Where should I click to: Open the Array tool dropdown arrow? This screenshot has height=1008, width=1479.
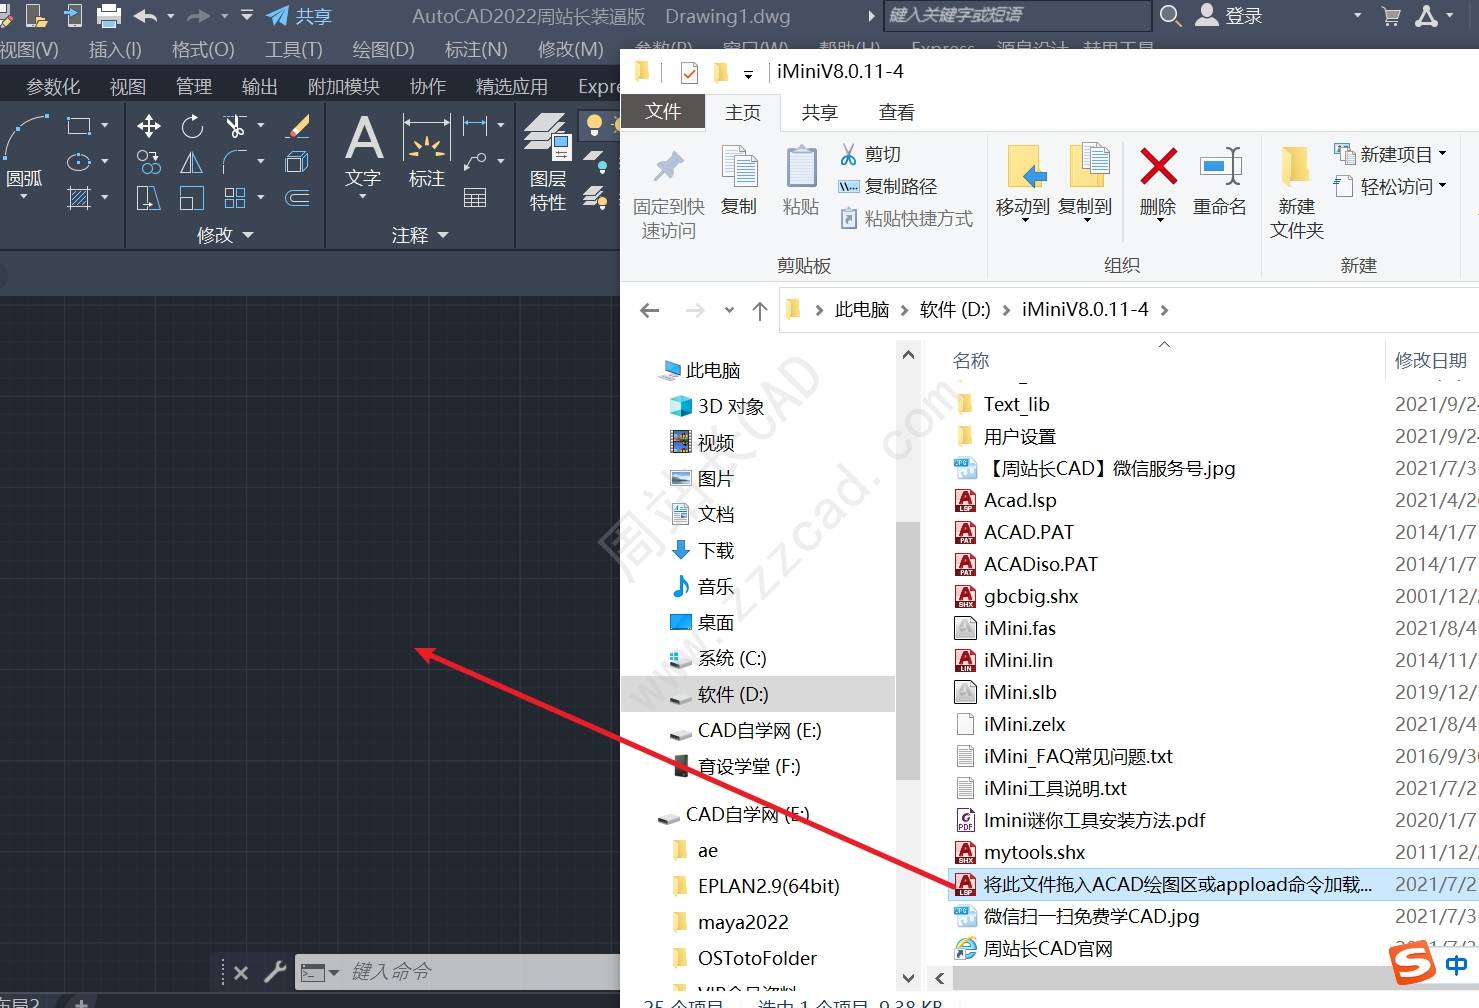261,198
